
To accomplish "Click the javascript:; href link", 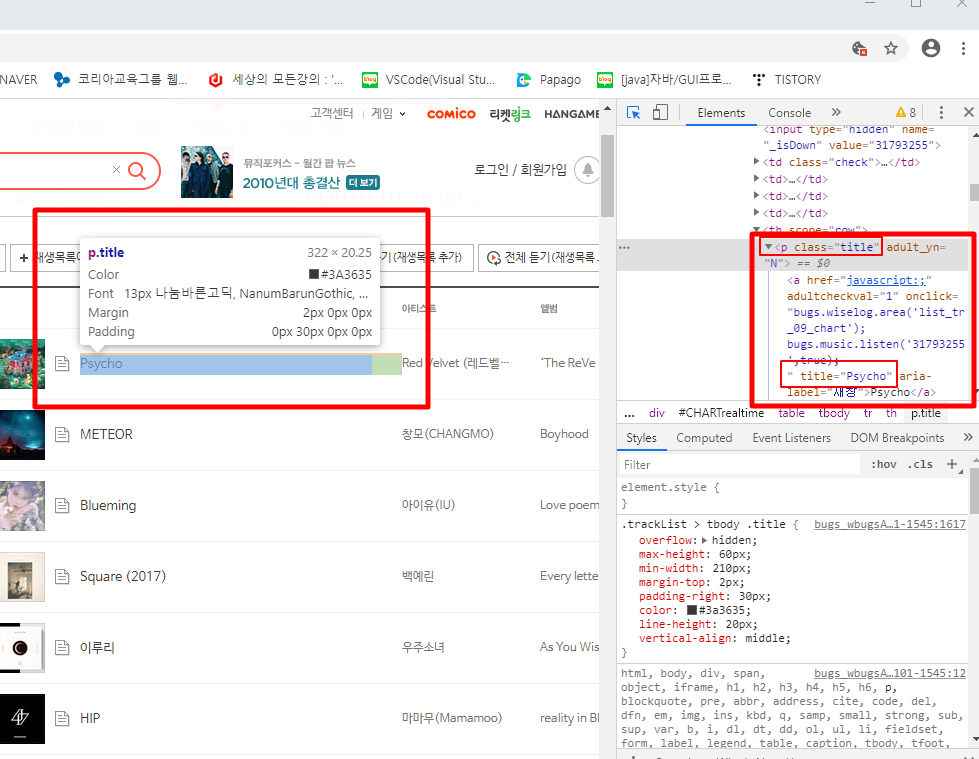I will click(x=886, y=280).
